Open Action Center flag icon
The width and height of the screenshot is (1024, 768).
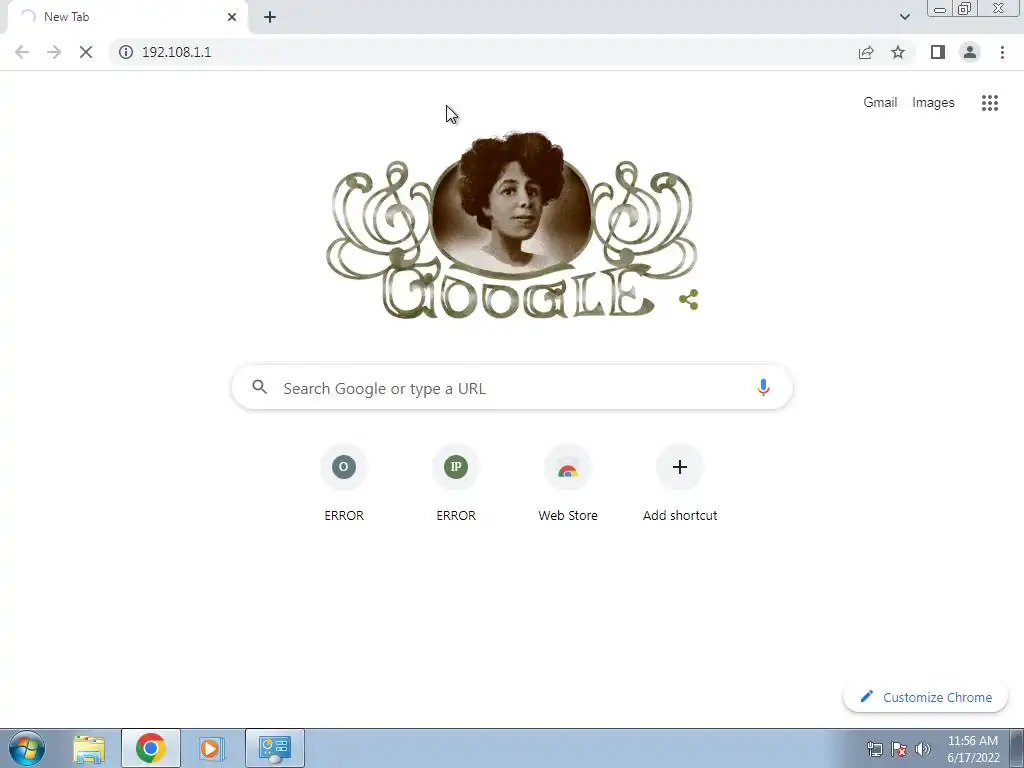tap(899, 749)
